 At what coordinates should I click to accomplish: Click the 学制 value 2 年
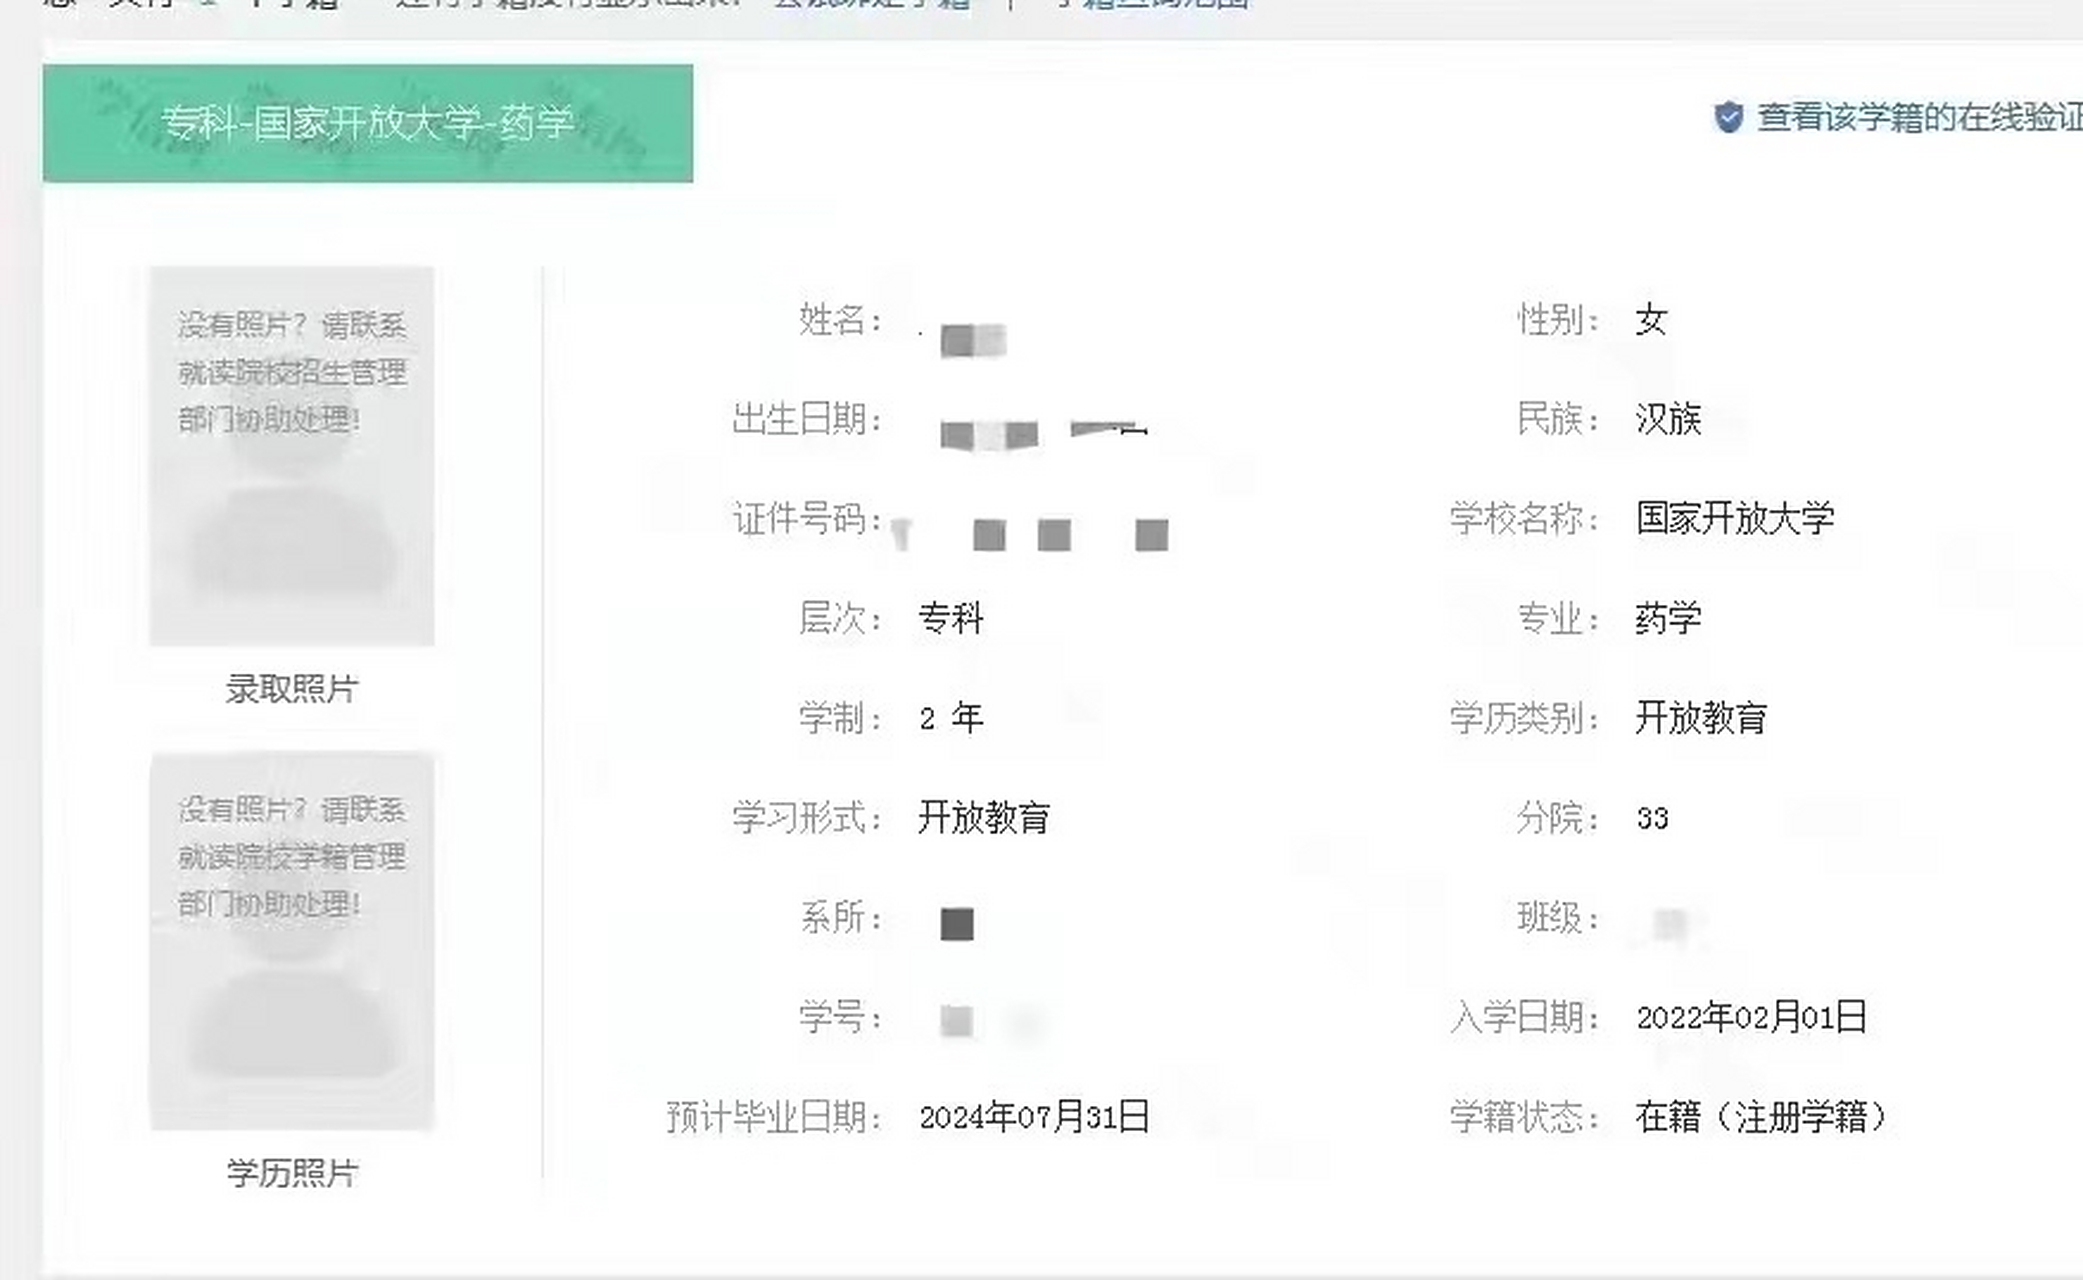click(951, 718)
